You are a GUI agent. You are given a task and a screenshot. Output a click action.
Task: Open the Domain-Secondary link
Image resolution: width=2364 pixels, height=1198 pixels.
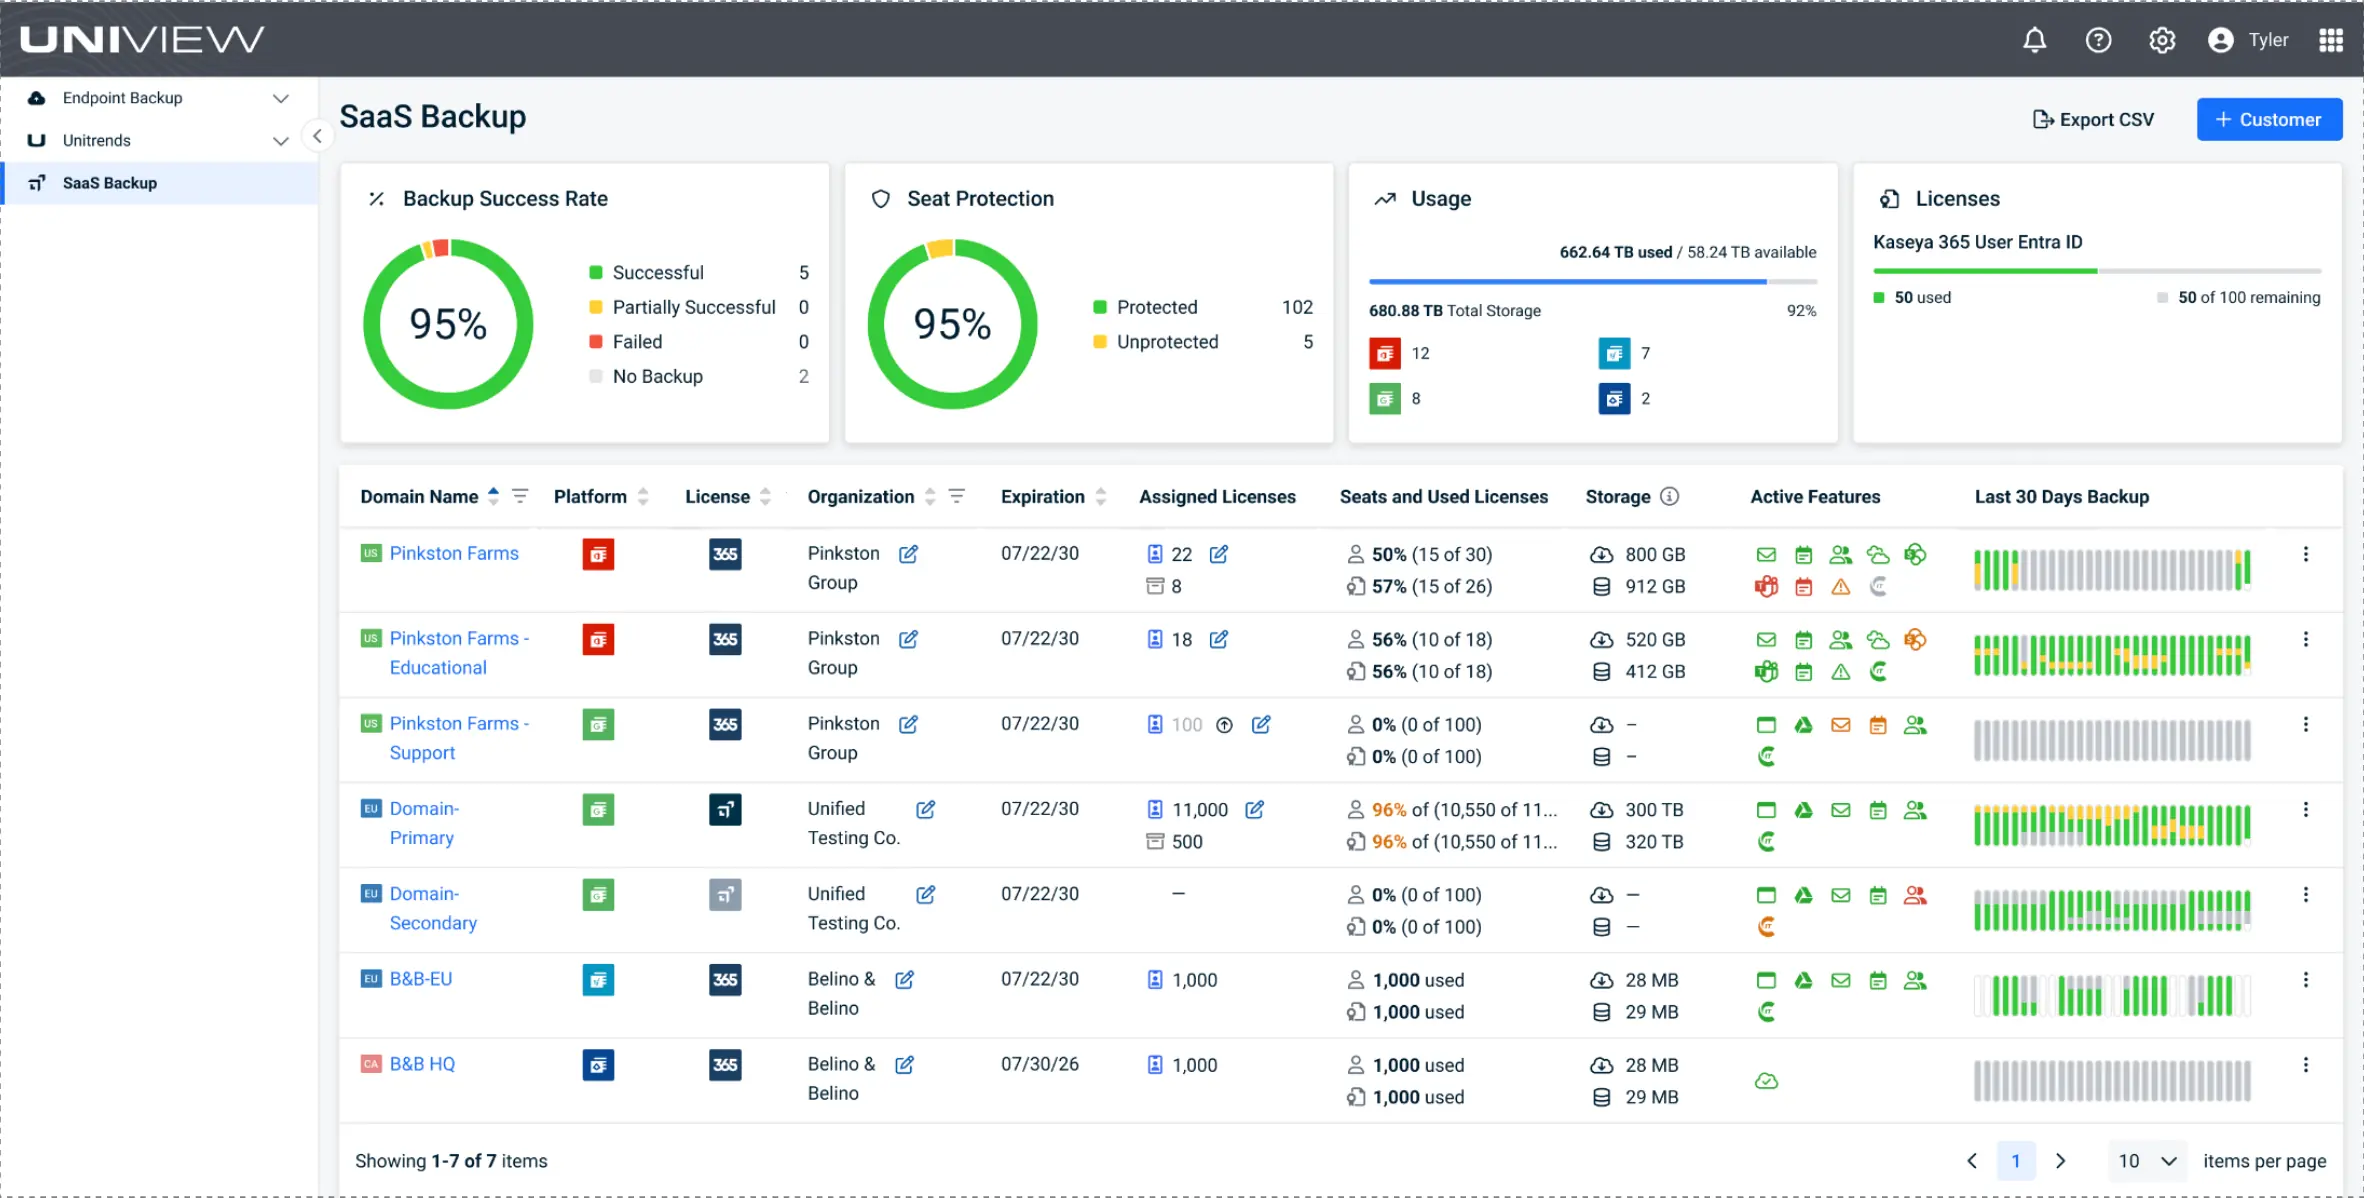[x=433, y=908]
